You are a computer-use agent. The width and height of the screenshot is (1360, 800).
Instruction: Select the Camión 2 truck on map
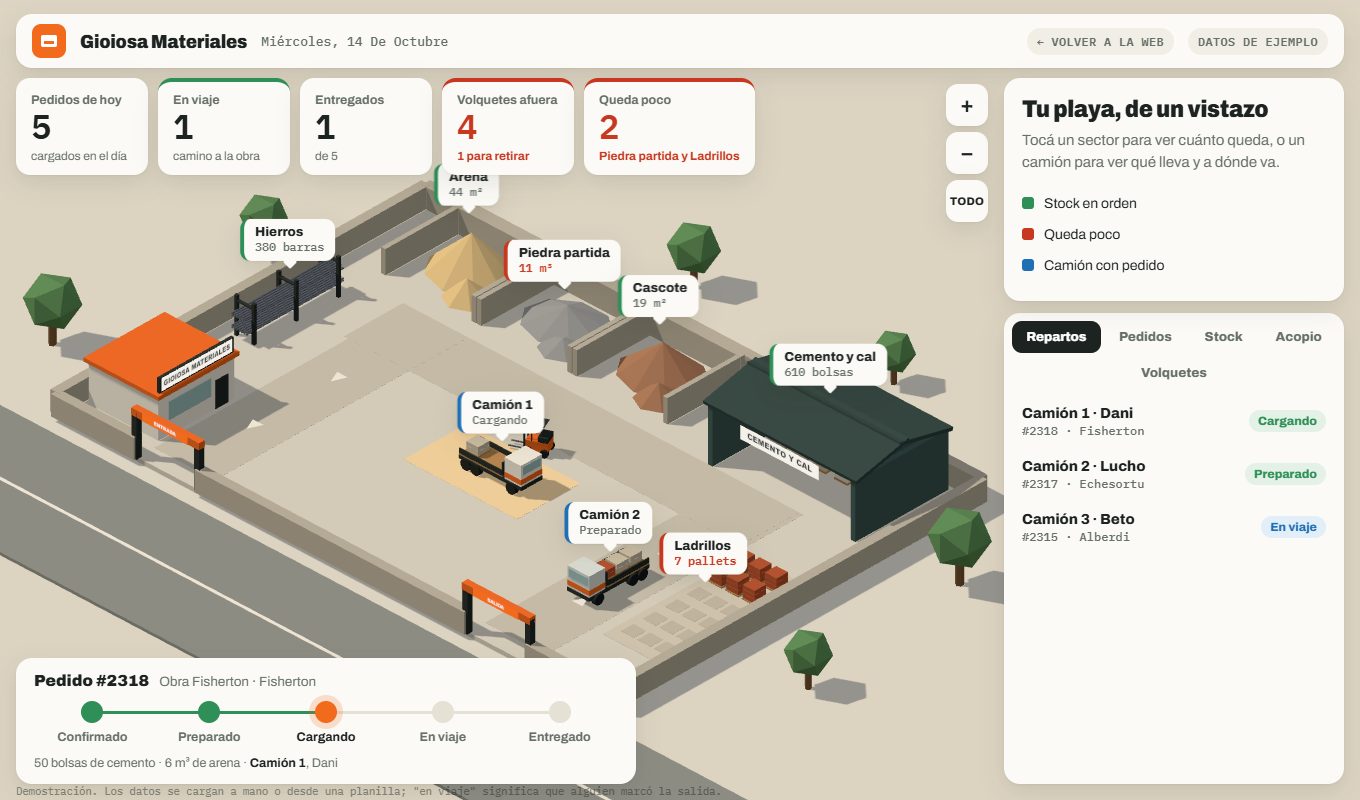click(x=607, y=576)
